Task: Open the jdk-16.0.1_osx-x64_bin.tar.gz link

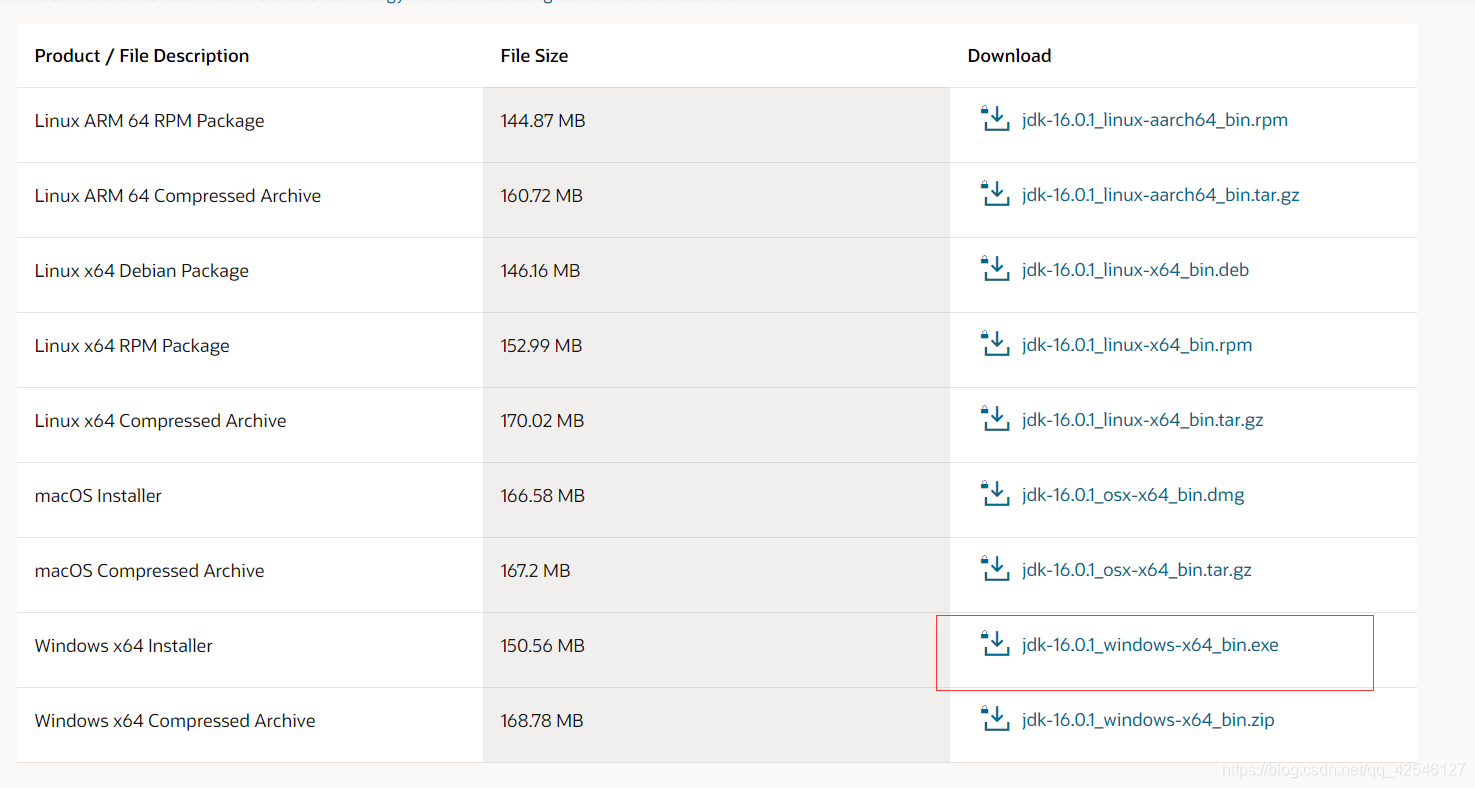Action: [1137, 570]
